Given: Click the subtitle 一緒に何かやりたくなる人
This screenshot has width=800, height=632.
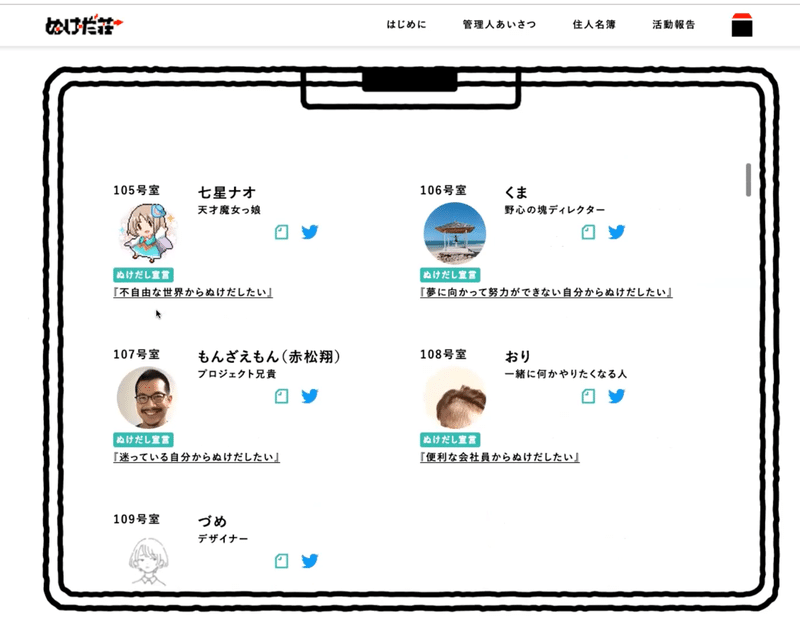Looking at the screenshot, I should [x=566, y=374].
